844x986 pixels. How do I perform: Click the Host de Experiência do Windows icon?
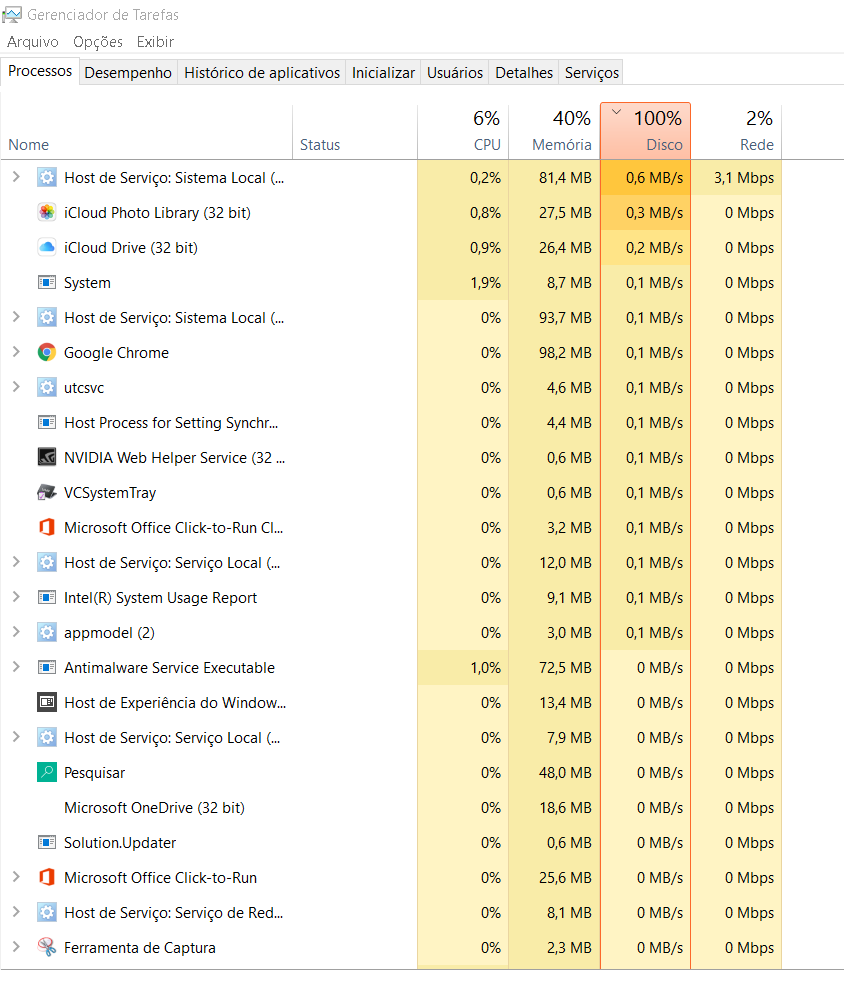(47, 702)
